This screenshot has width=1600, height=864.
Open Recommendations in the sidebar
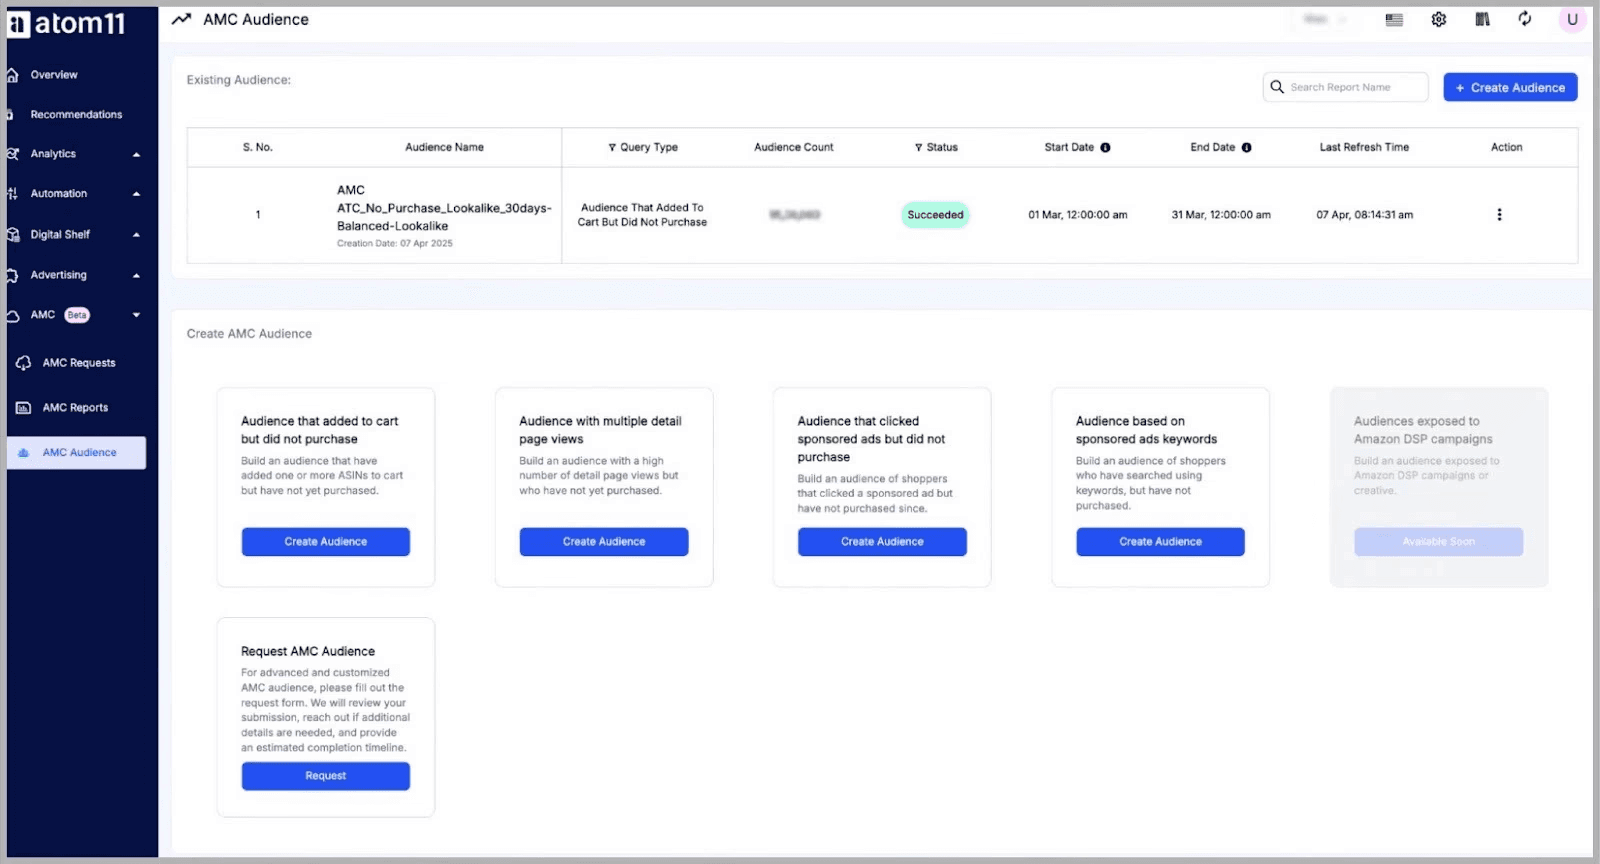tap(76, 115)
